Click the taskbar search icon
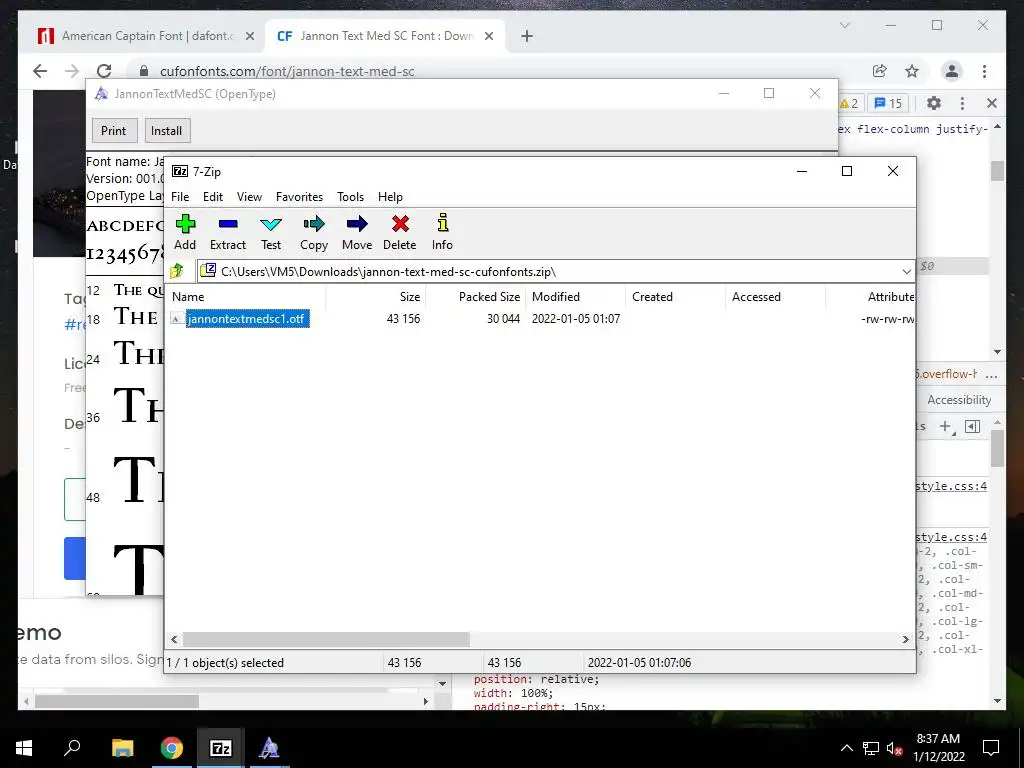 72,748
